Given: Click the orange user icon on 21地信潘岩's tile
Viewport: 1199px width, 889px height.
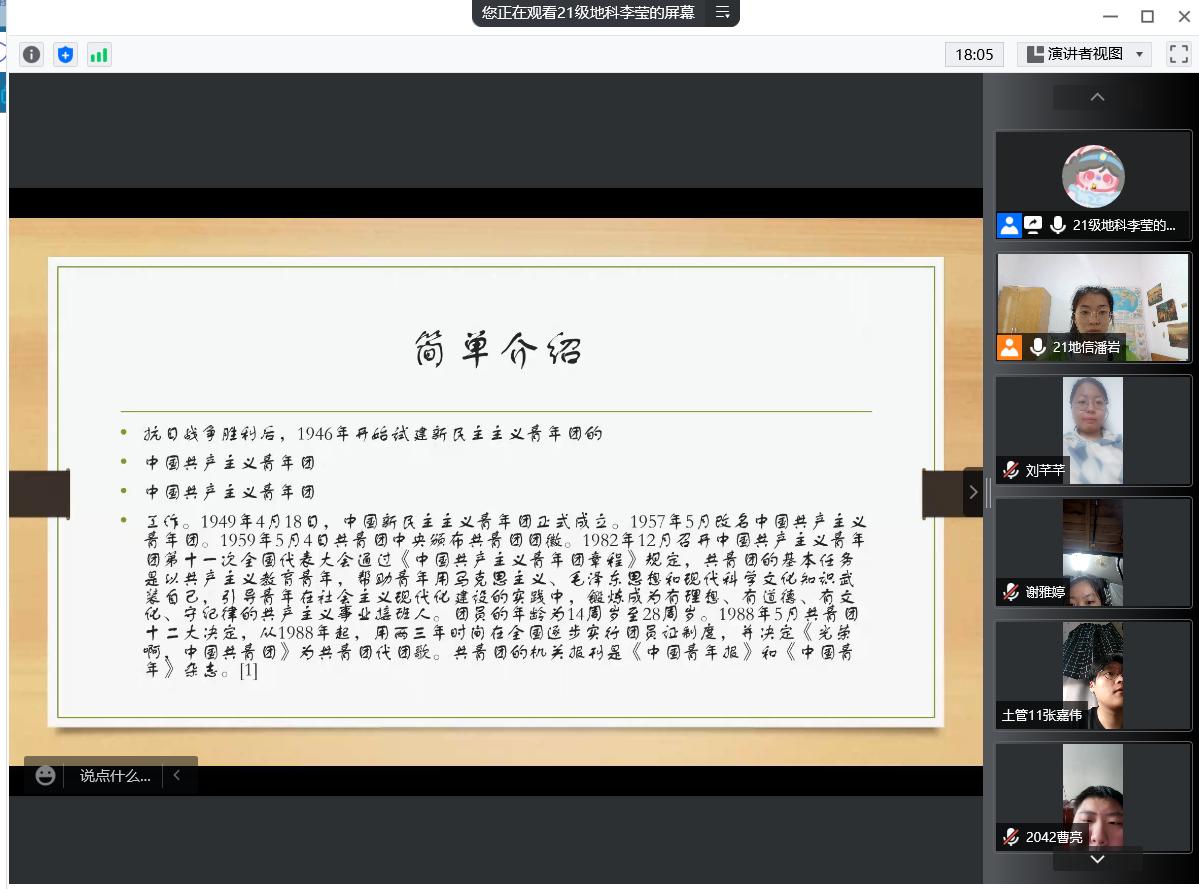Looking at the screenshot, I should 1009,347.
